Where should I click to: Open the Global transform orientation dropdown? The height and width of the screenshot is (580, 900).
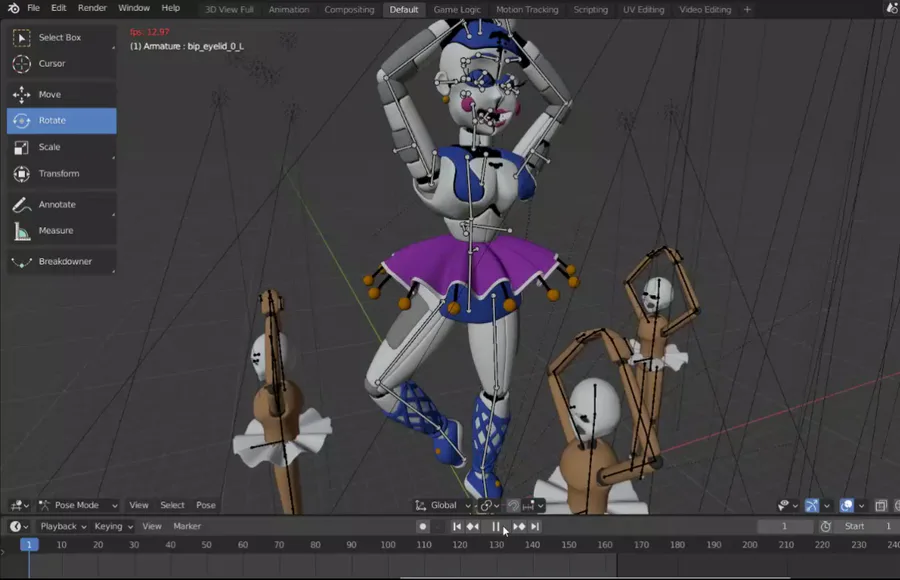pos(443,505)
